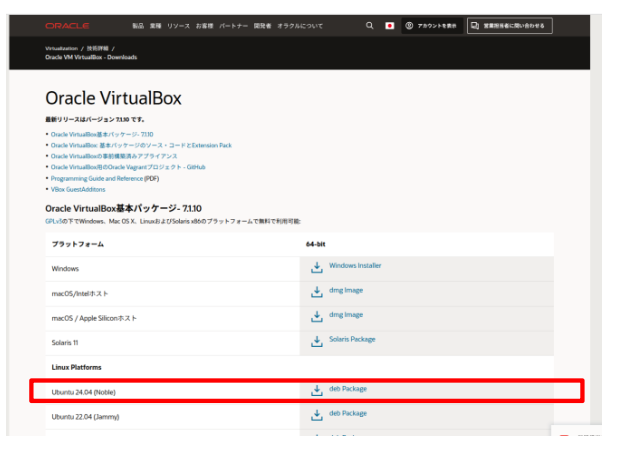Viewport: 626px width, 450px height.
Task: Click download icon for Ubuntu 24.04 deb
Action: point(317,390)
